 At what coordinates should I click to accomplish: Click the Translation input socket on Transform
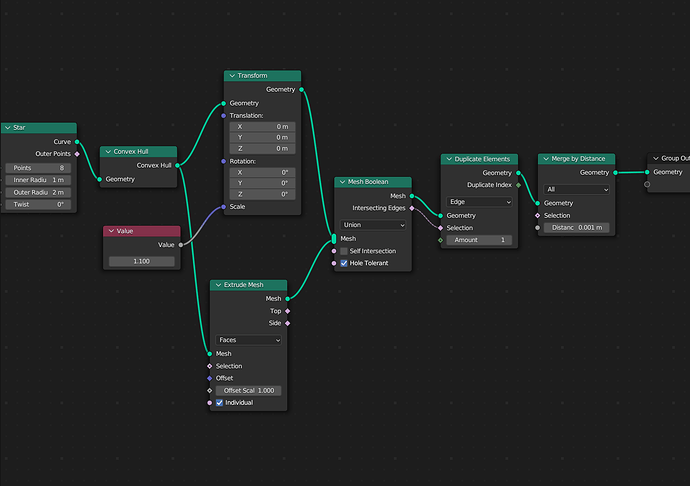tap(224, 116)
